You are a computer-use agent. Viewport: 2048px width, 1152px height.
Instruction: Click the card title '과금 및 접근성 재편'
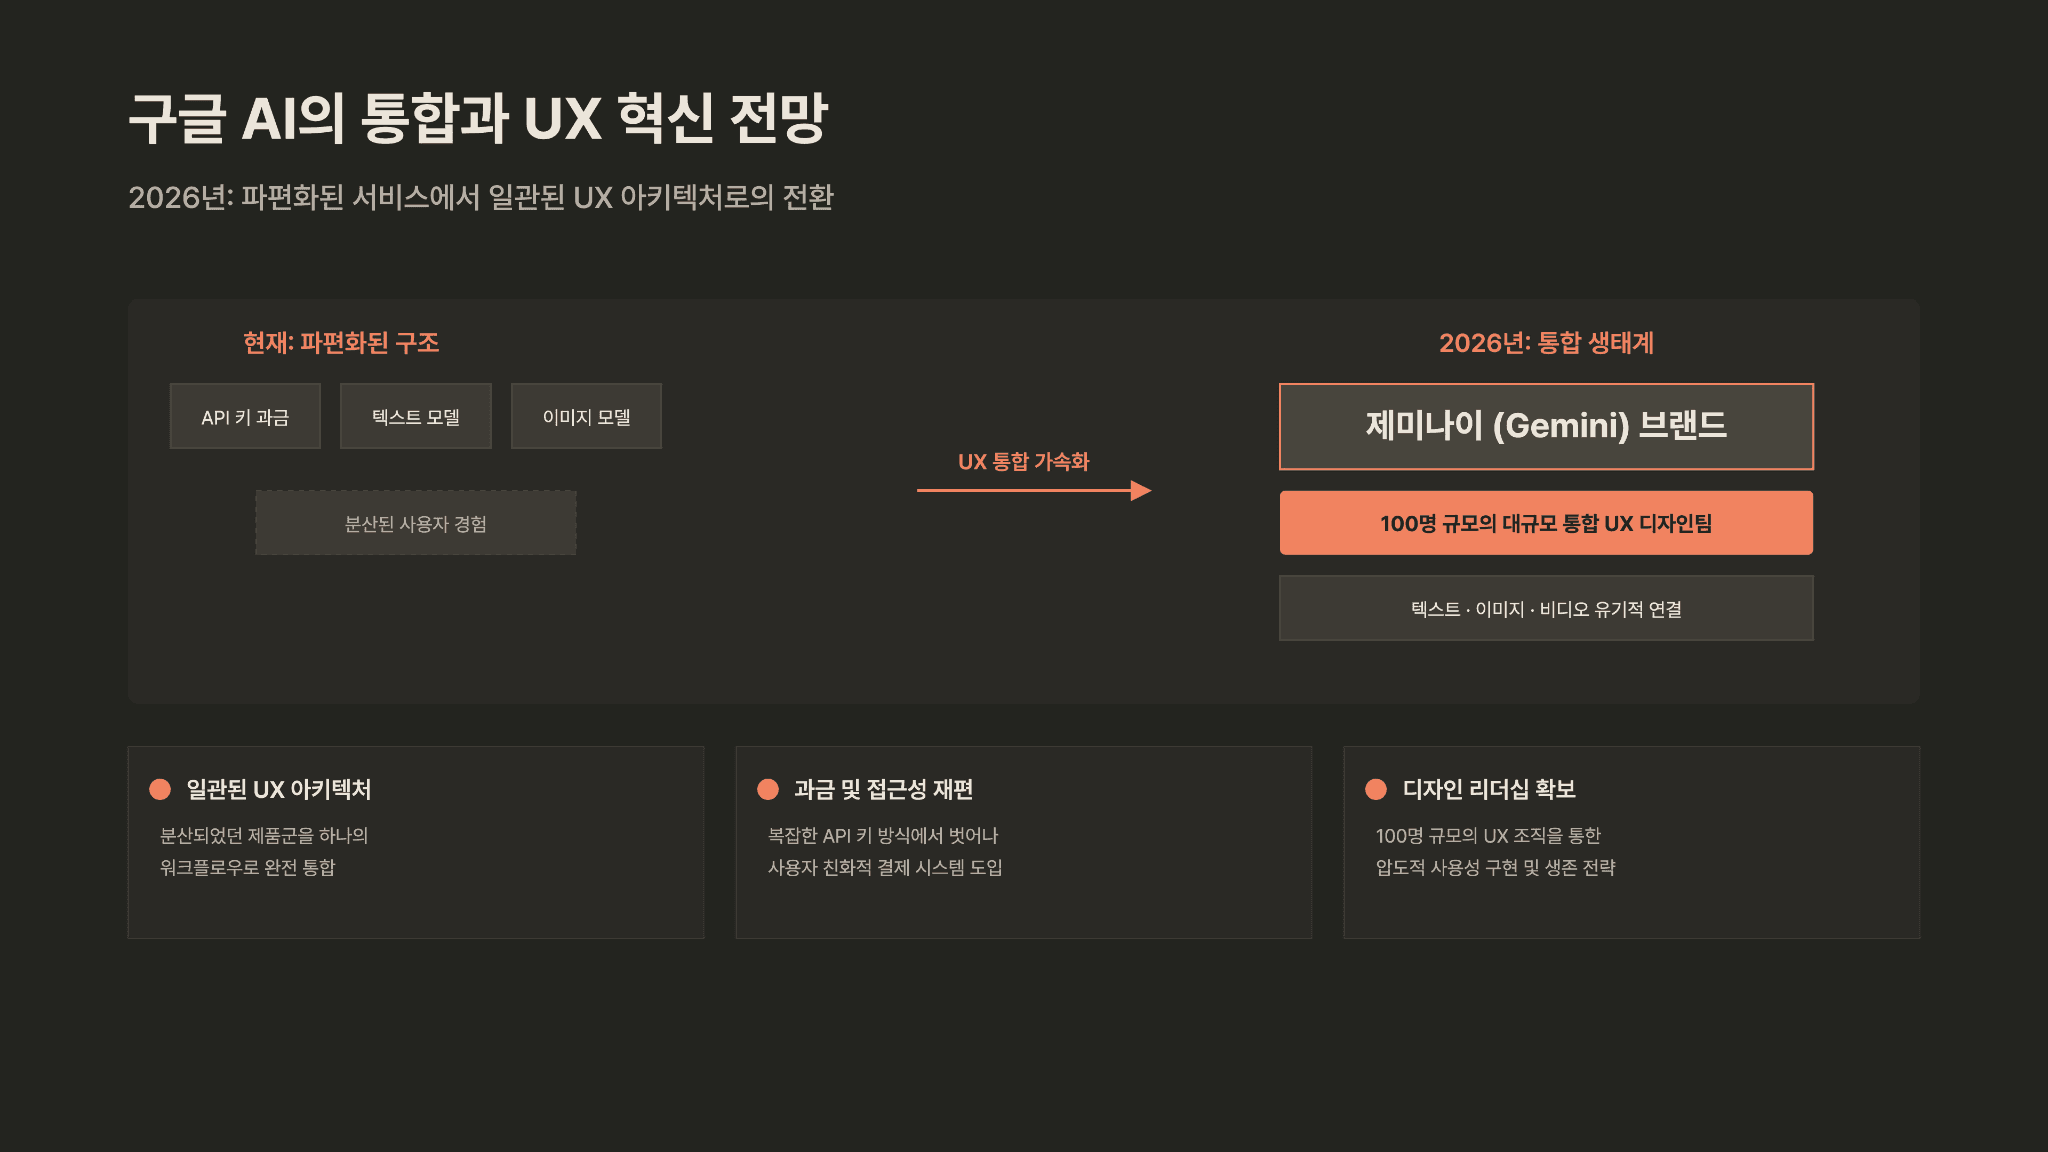coord(884,789)
